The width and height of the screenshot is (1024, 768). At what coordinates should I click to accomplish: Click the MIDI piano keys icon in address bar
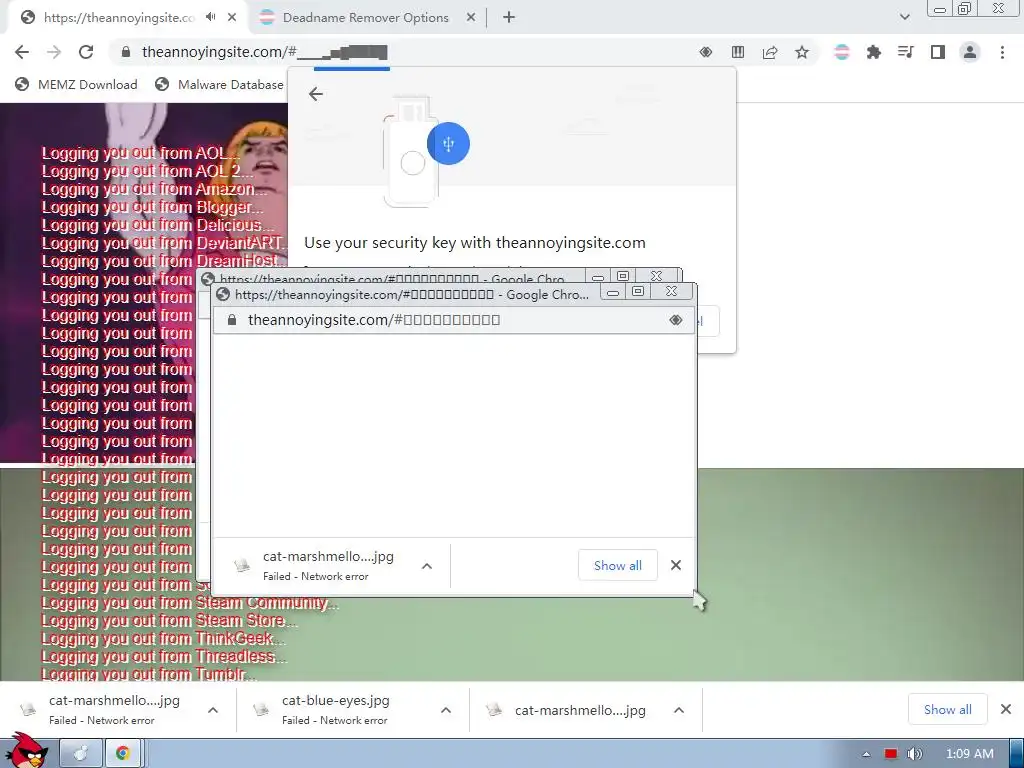click(738, 52)
